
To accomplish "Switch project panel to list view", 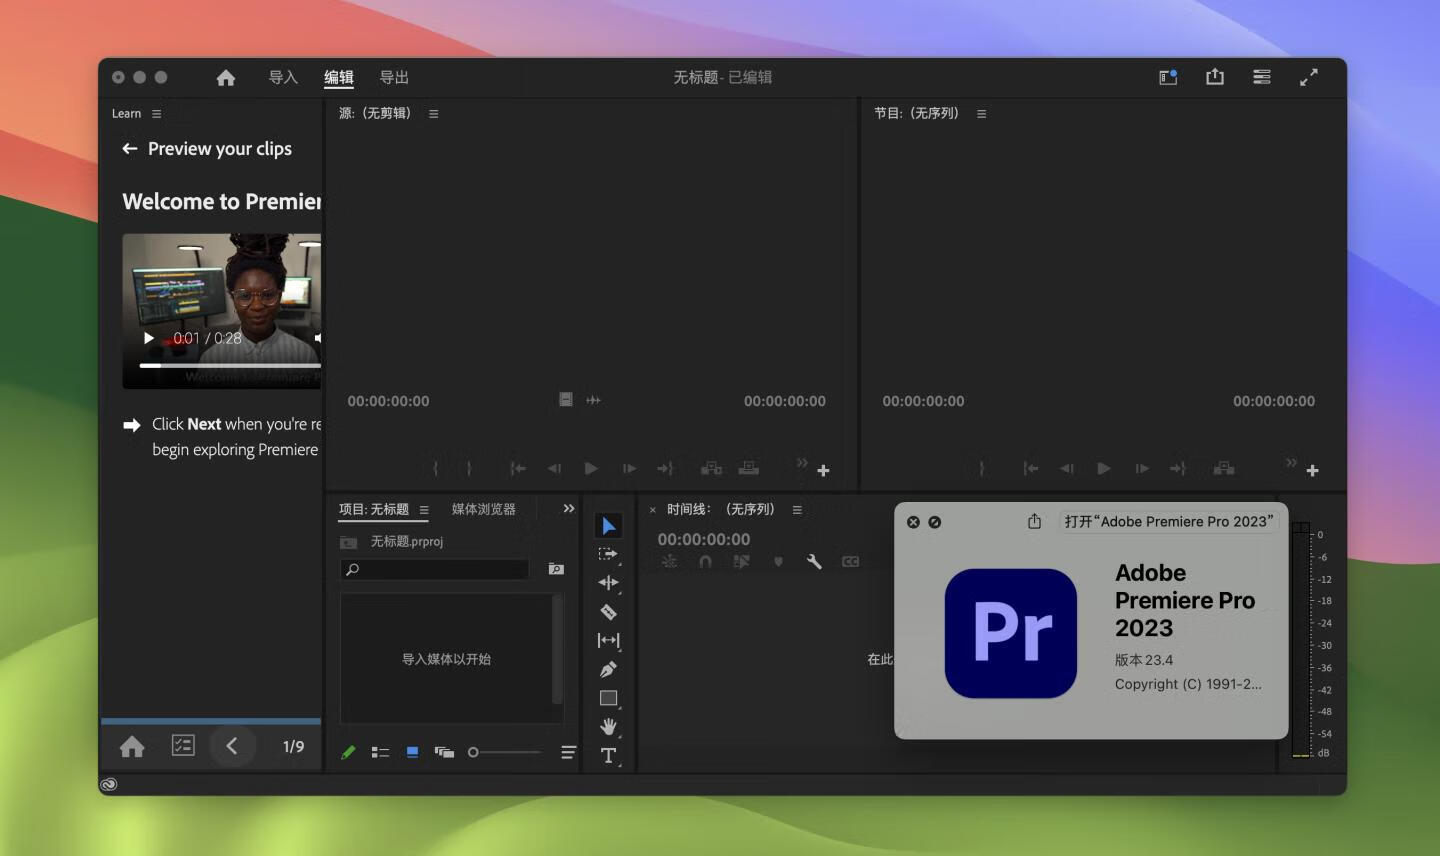I will click(380, 753).
